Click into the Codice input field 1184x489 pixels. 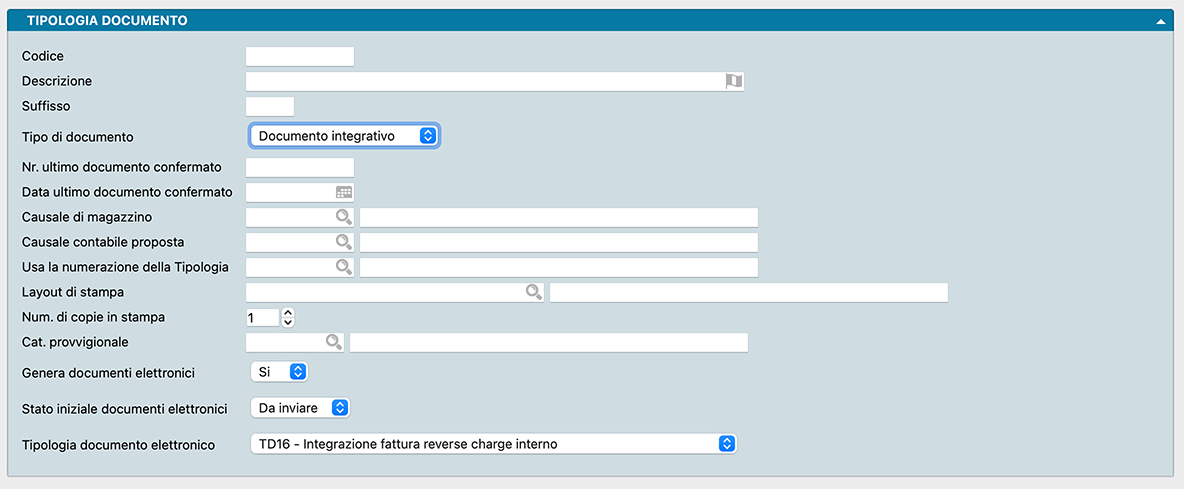coord(300,57)
